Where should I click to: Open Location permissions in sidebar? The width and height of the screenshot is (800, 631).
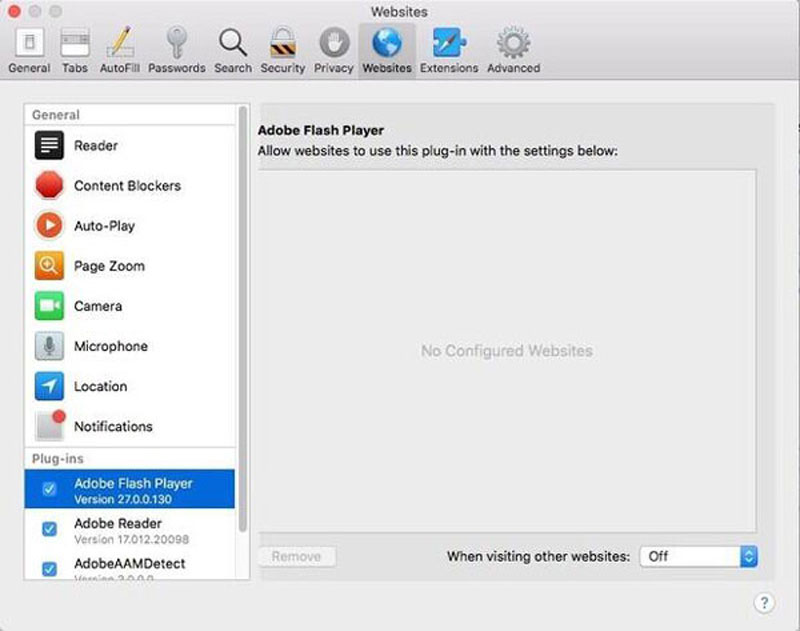[100, 386]
